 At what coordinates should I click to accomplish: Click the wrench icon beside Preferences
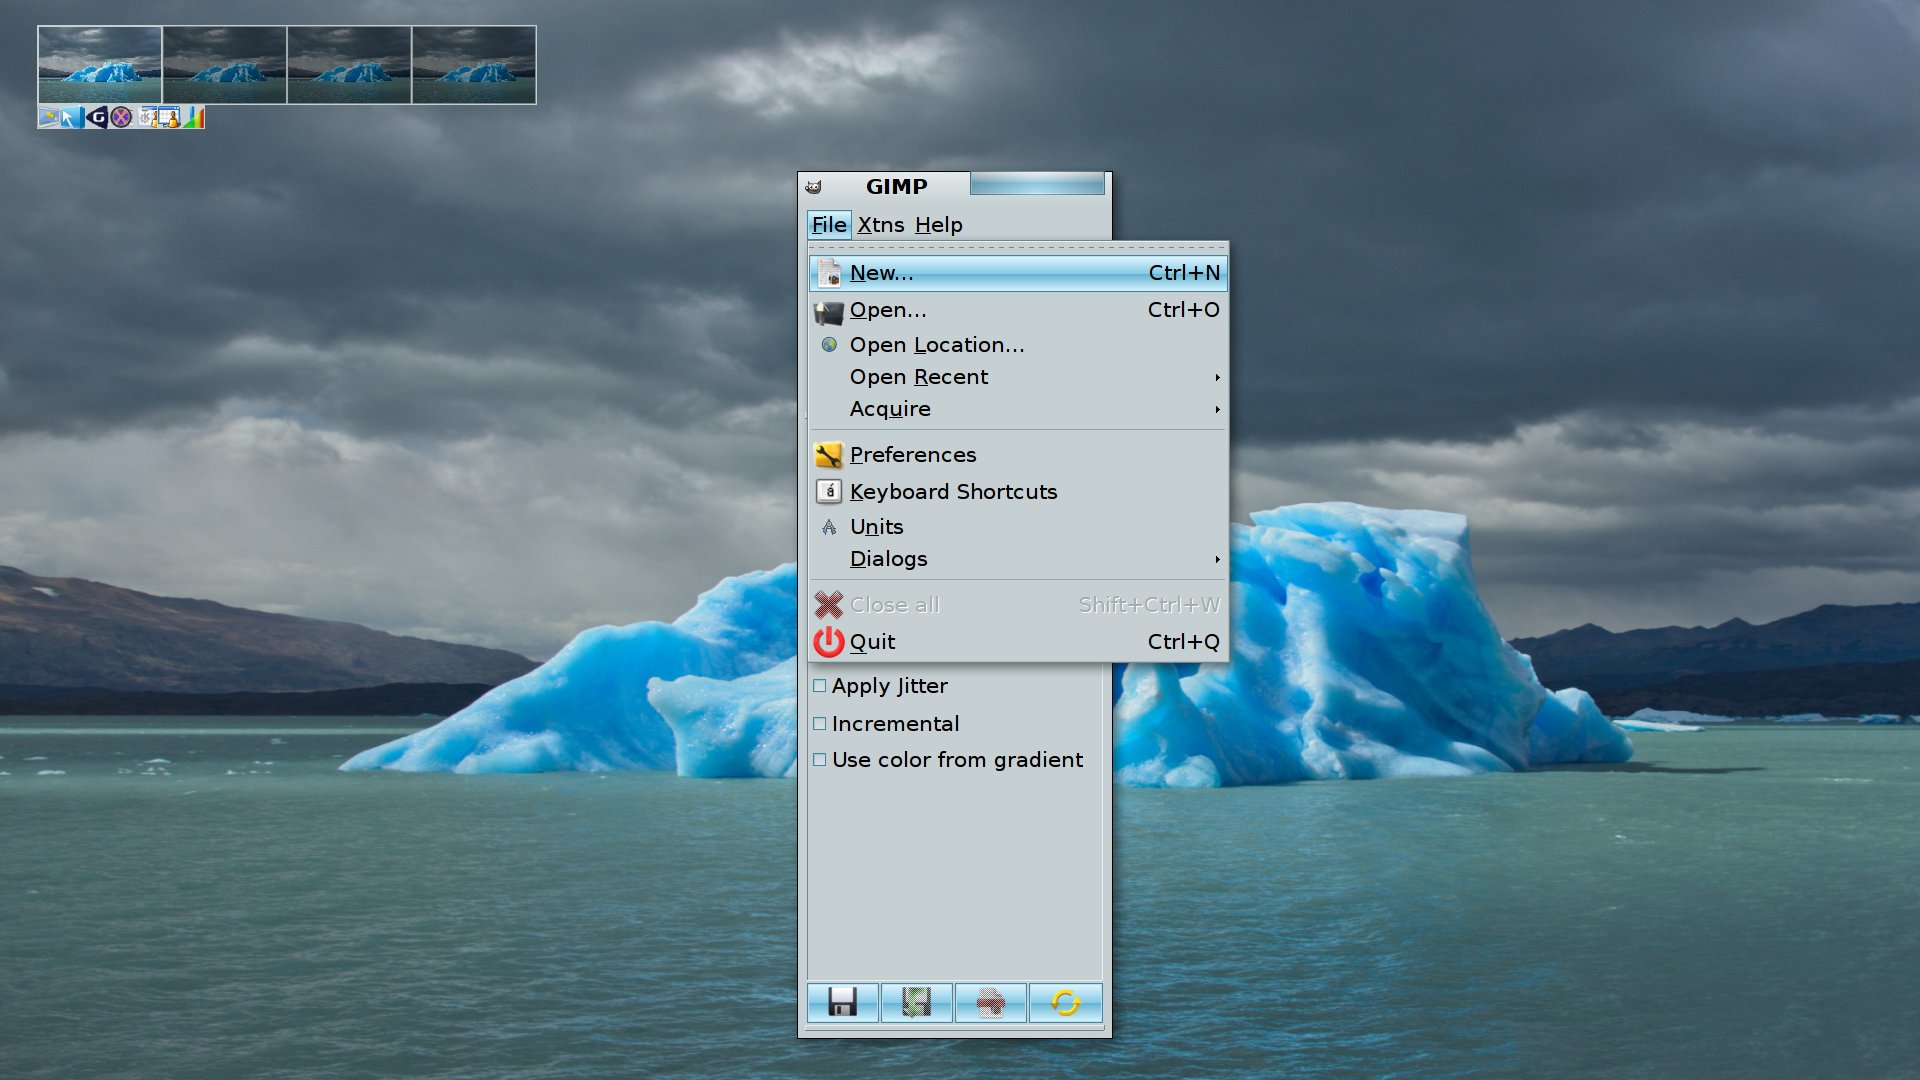[x=828, y=455]
